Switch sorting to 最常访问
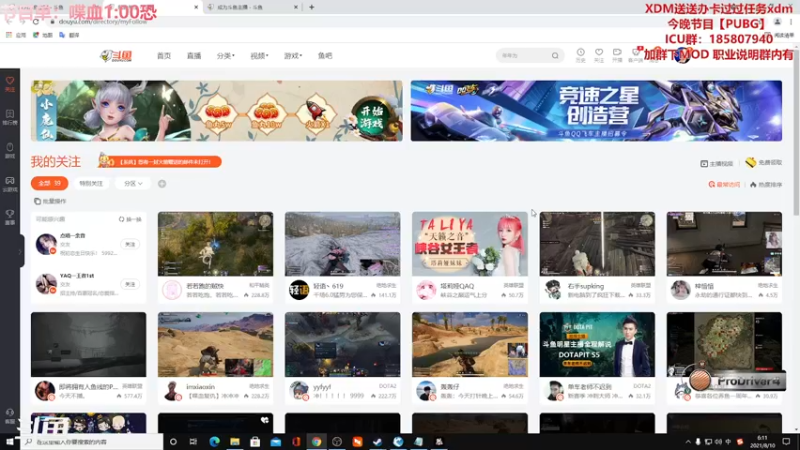This screenshot has width=800, height=450. [x=724, y=185]
